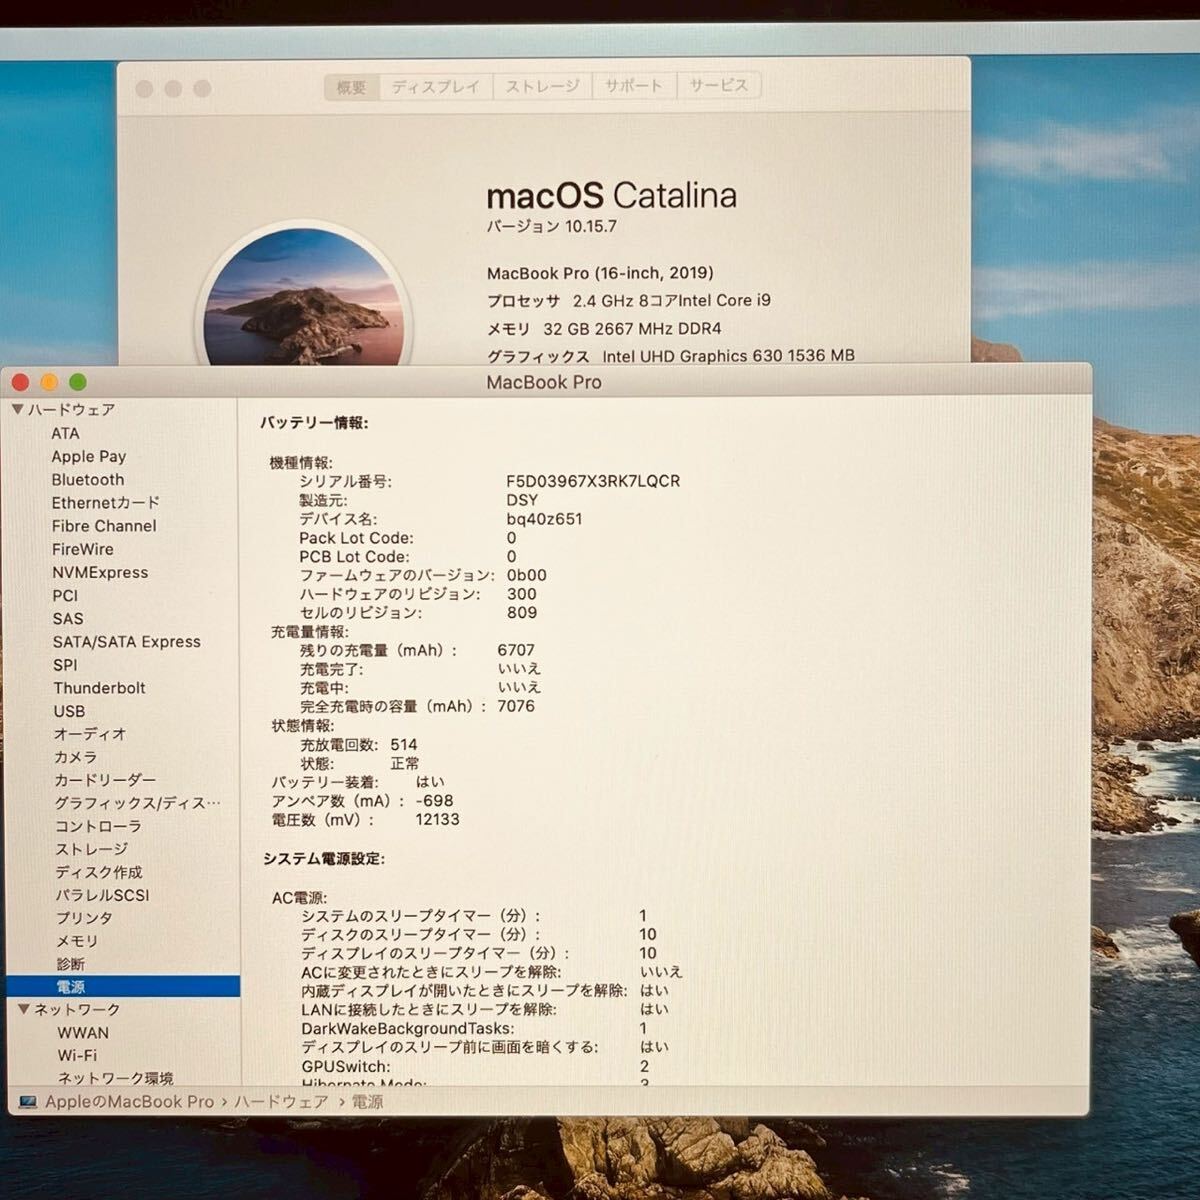The width and height of the screenshot is (1200, 1200).
Task: Select FireWire in the hardware list
Action: click(83, 549)
